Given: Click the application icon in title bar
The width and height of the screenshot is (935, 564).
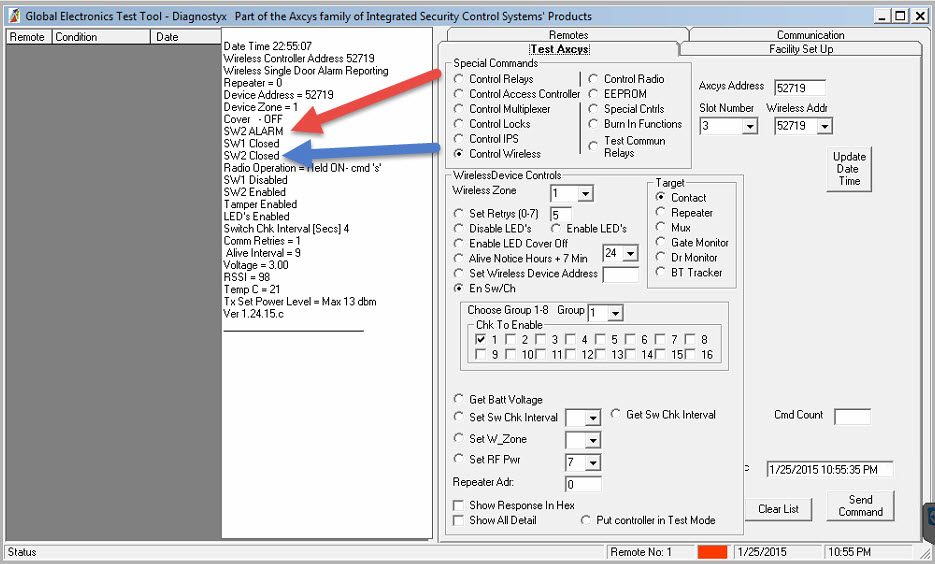Looking at the screenshot, I should click(14, 16).
